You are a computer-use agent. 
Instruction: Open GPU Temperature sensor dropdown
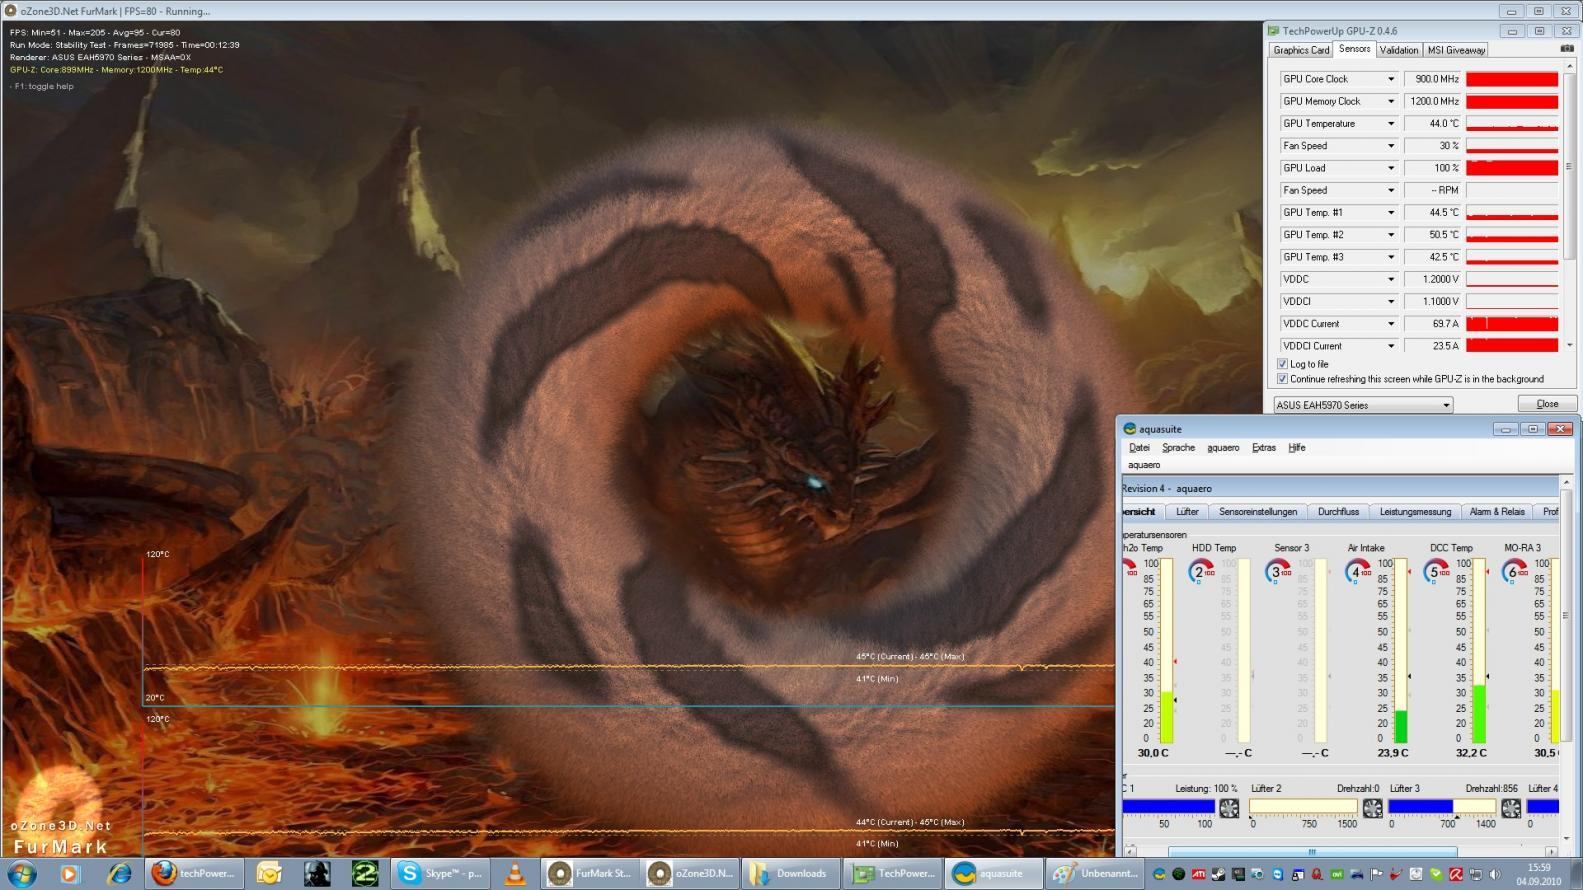pyautogui.click(x=1390, y=123)
